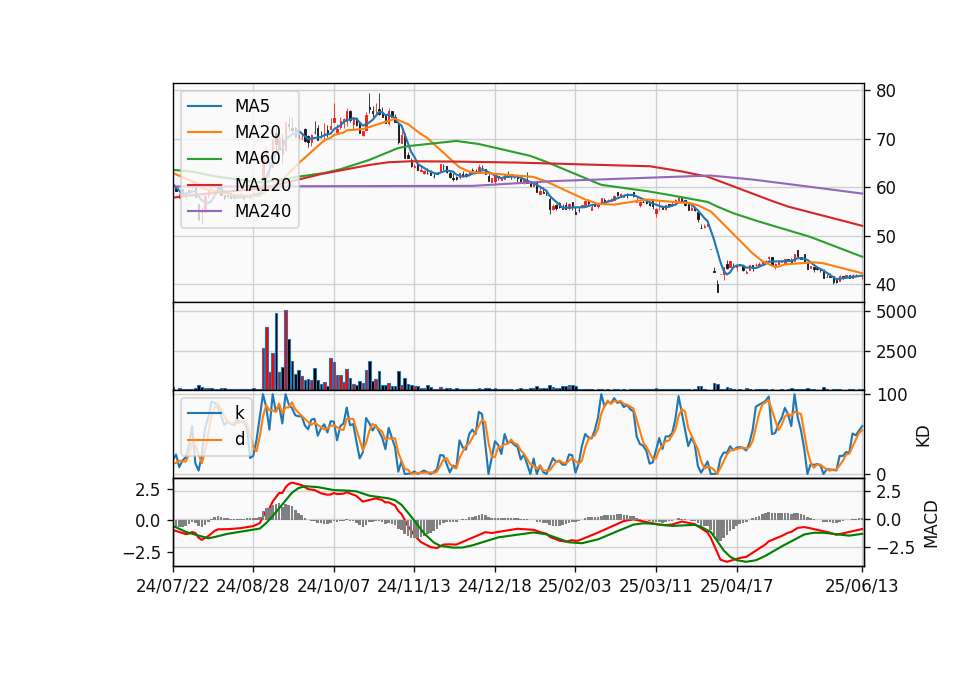Click the left MACD axis value 0.0
The width and height of the screenshot is (960, 690).
coord(147,522)
